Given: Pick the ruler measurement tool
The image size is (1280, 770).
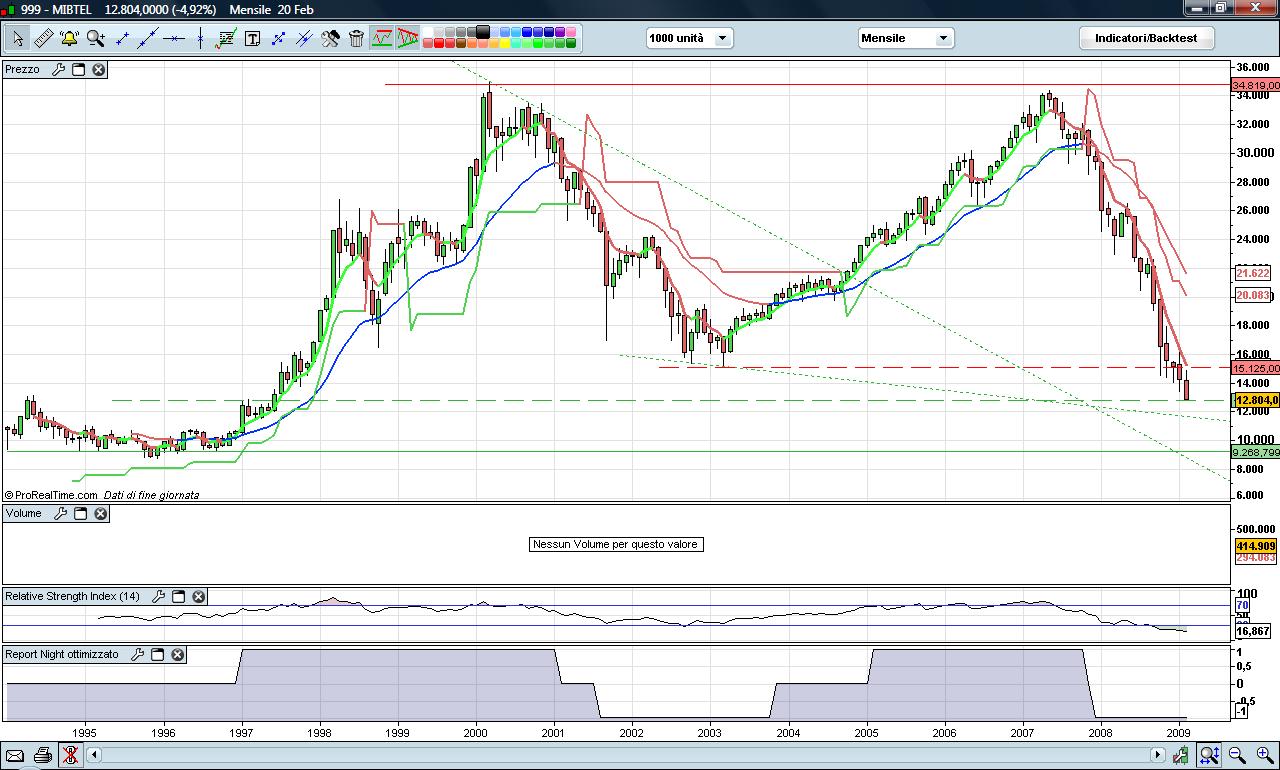Looking at the screenshot, I should coord(43,39).
